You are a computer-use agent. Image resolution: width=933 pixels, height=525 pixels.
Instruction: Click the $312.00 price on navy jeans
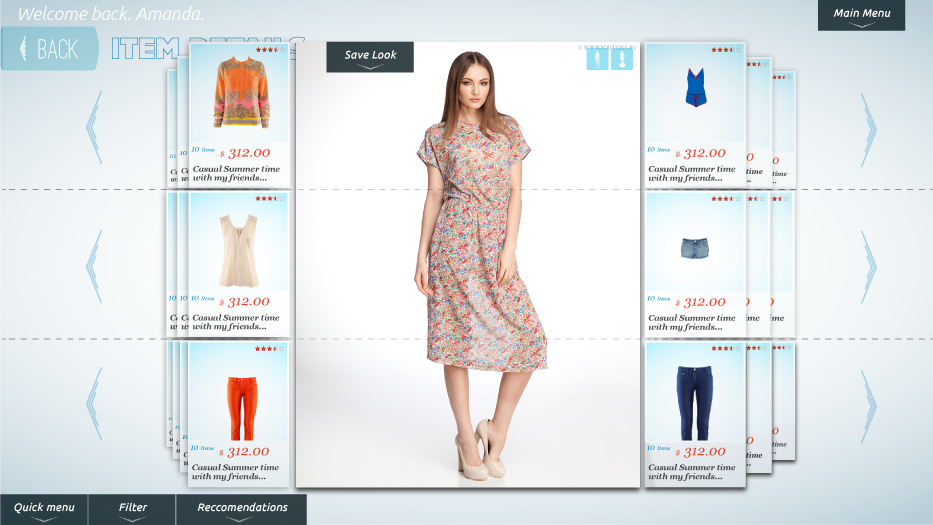tap(701, 452)
